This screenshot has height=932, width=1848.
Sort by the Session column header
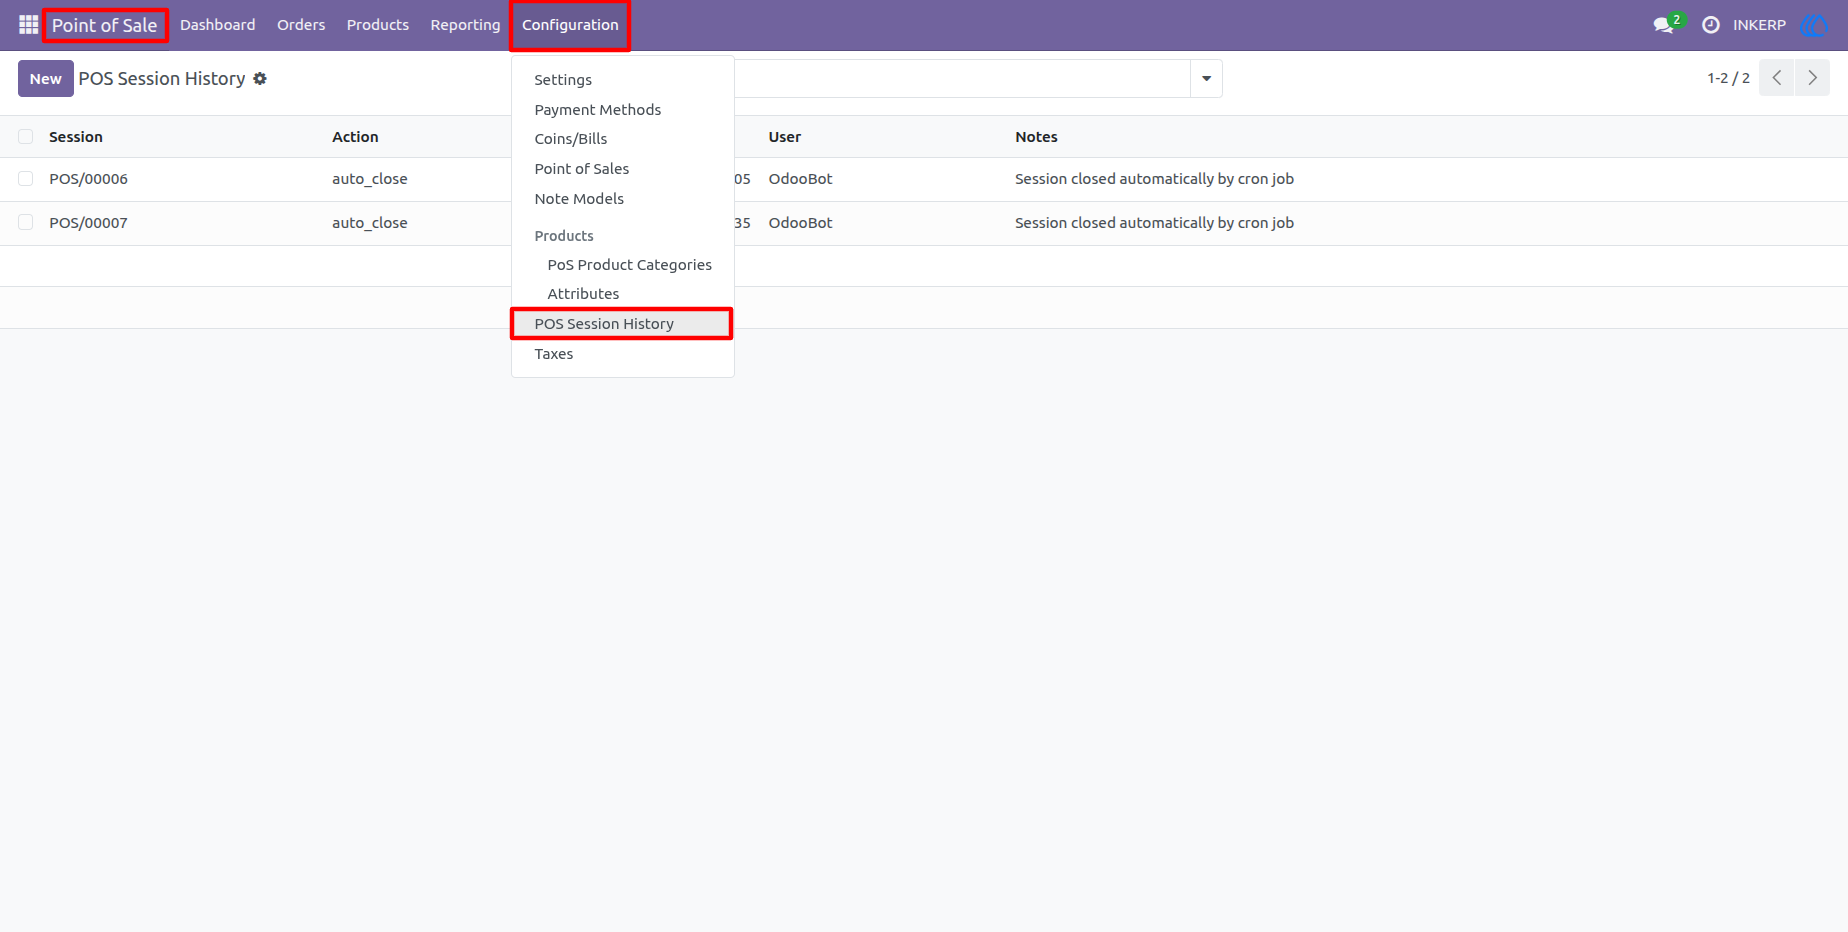pos(76,137)
